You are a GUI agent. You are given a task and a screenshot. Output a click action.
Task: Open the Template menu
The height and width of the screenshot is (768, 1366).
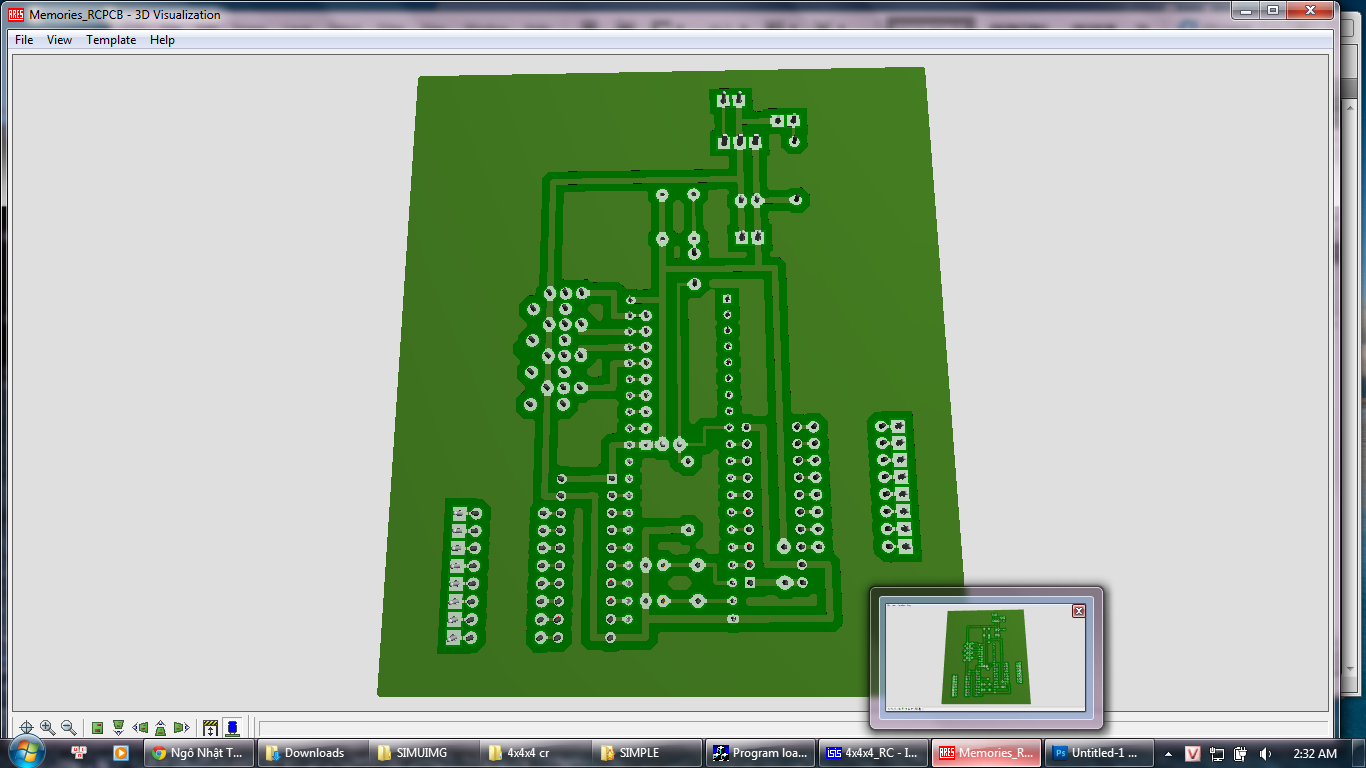click(111, 40)
